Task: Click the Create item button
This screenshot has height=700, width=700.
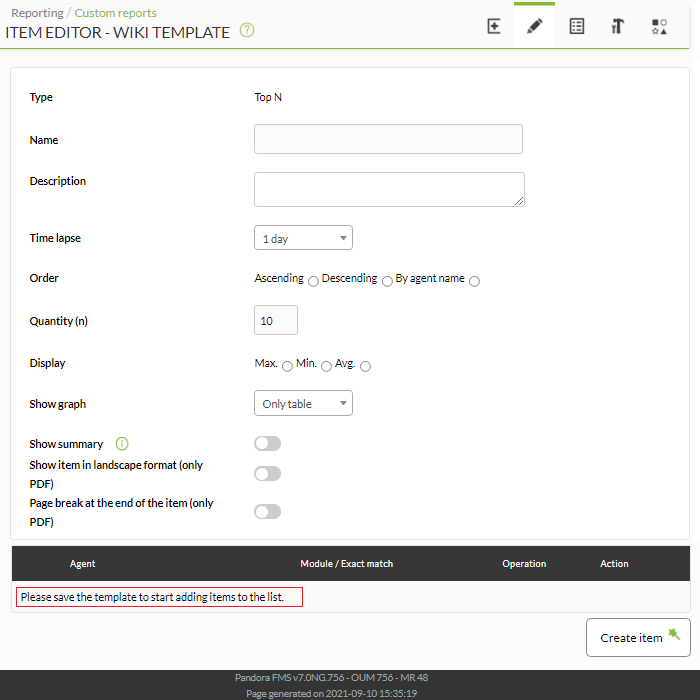Action: 638,637
